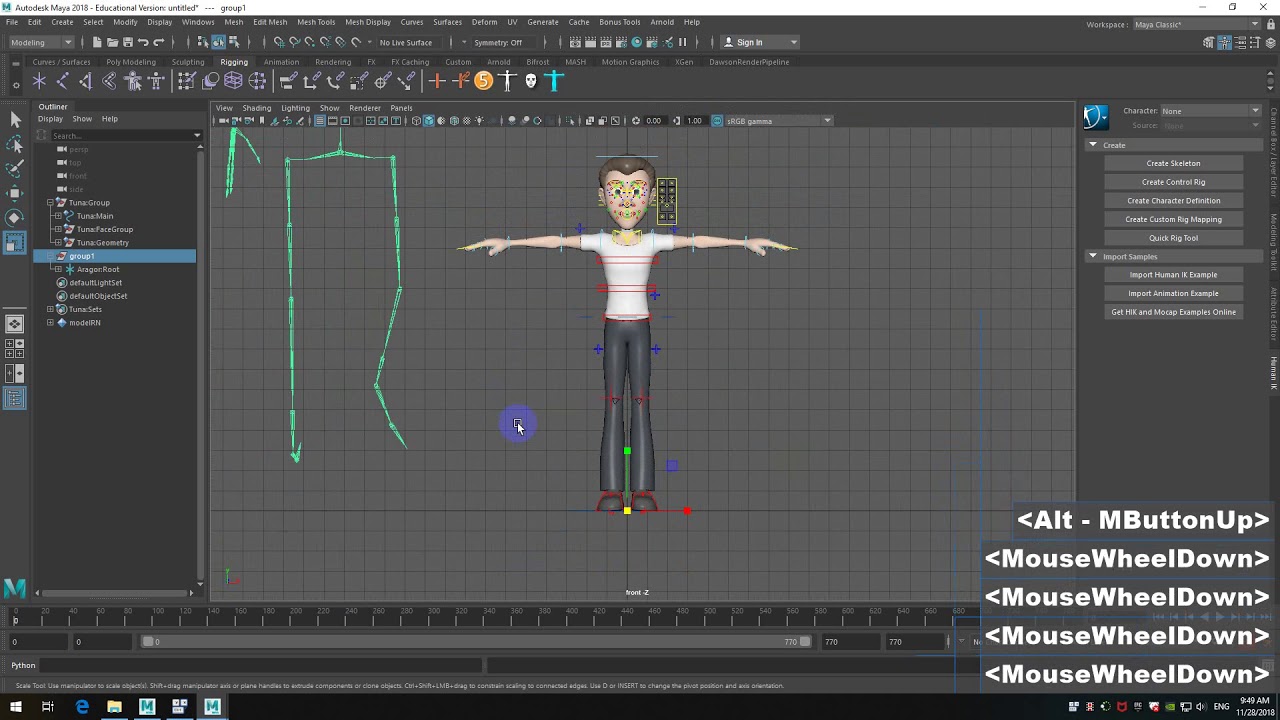Viewport: 1280px width, 720px height.
Task: Click the Undo arrow icon
Action: pos(143,42)
